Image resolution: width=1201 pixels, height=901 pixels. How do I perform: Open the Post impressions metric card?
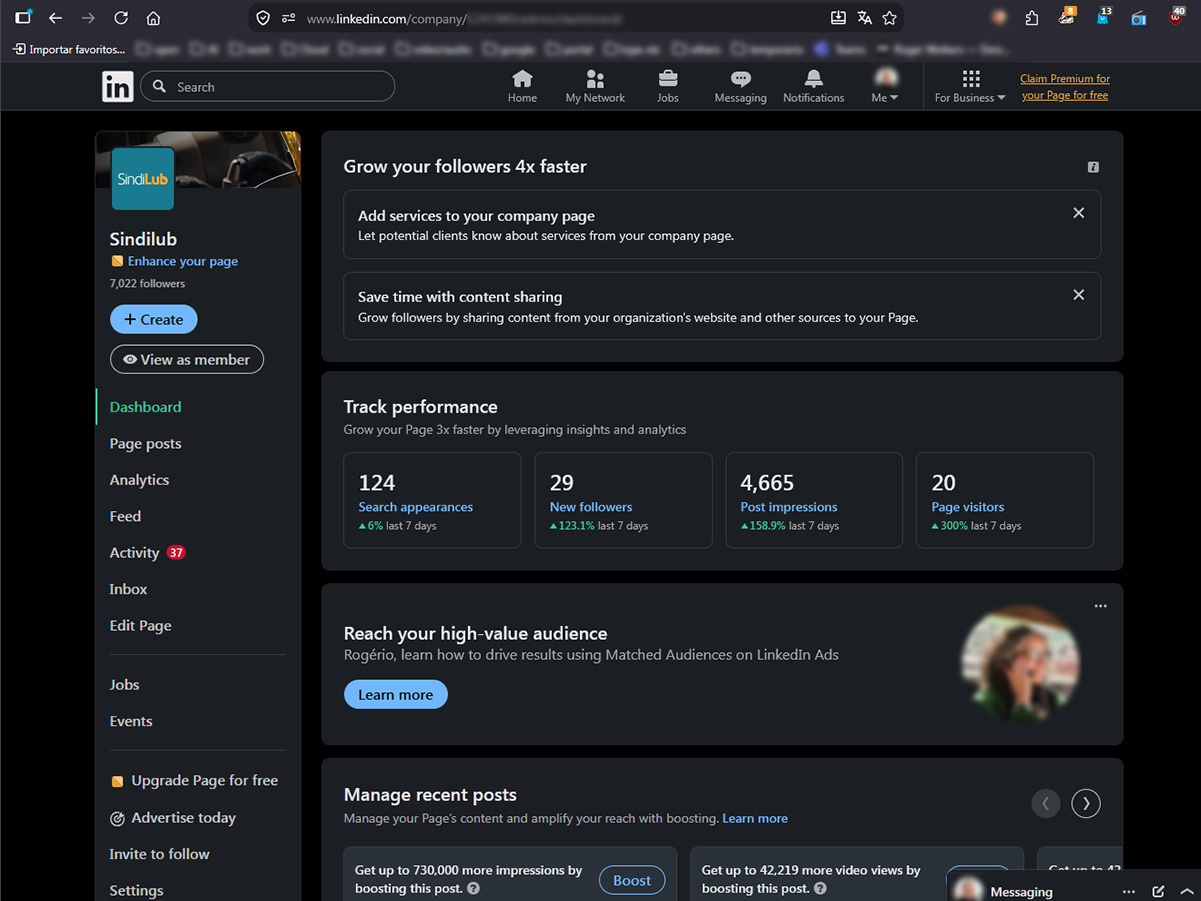tap(814, 500)
